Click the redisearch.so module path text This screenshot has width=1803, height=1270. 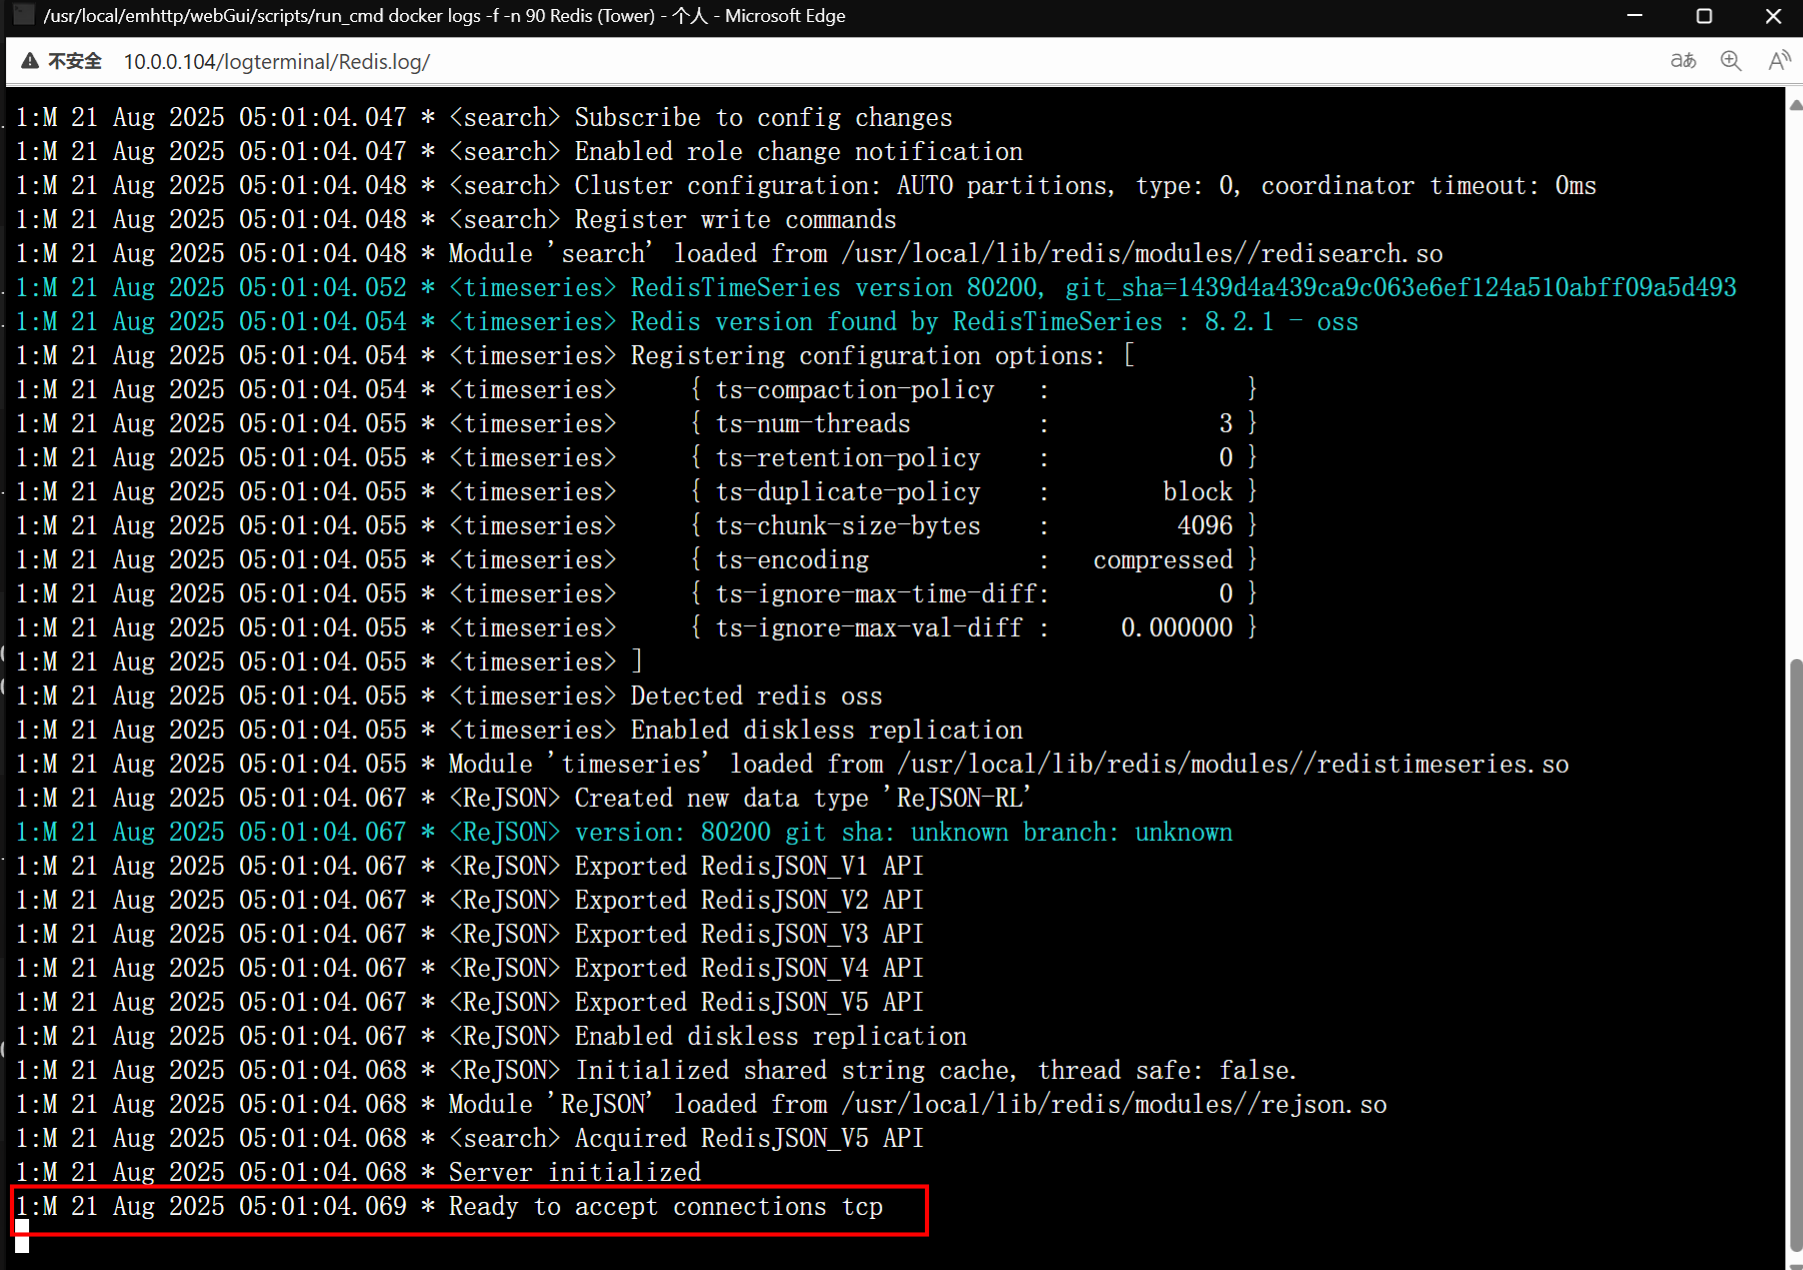pos(1142,254)
